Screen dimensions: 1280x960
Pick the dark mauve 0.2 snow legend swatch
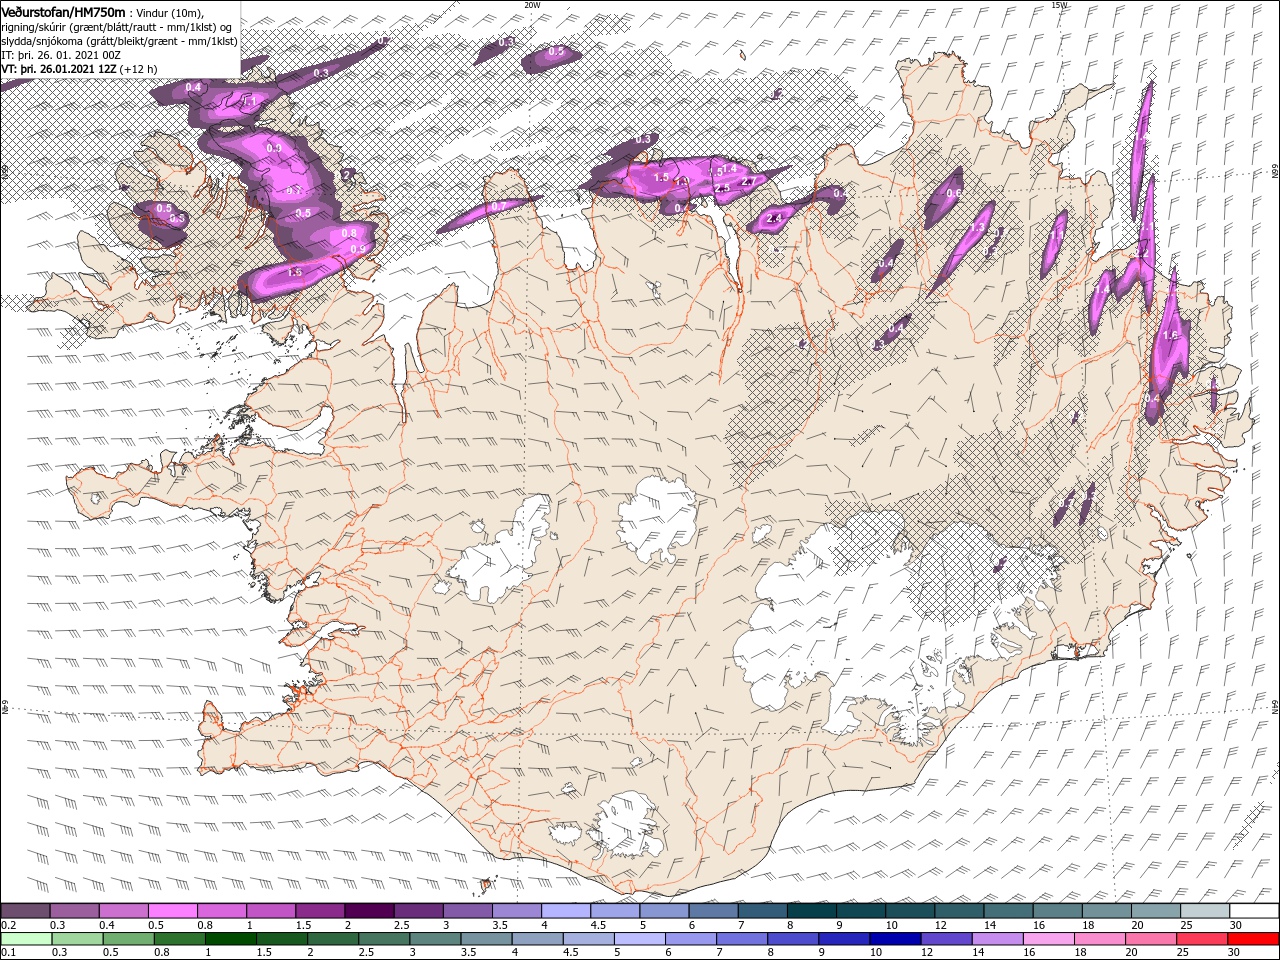click(25, 911)
